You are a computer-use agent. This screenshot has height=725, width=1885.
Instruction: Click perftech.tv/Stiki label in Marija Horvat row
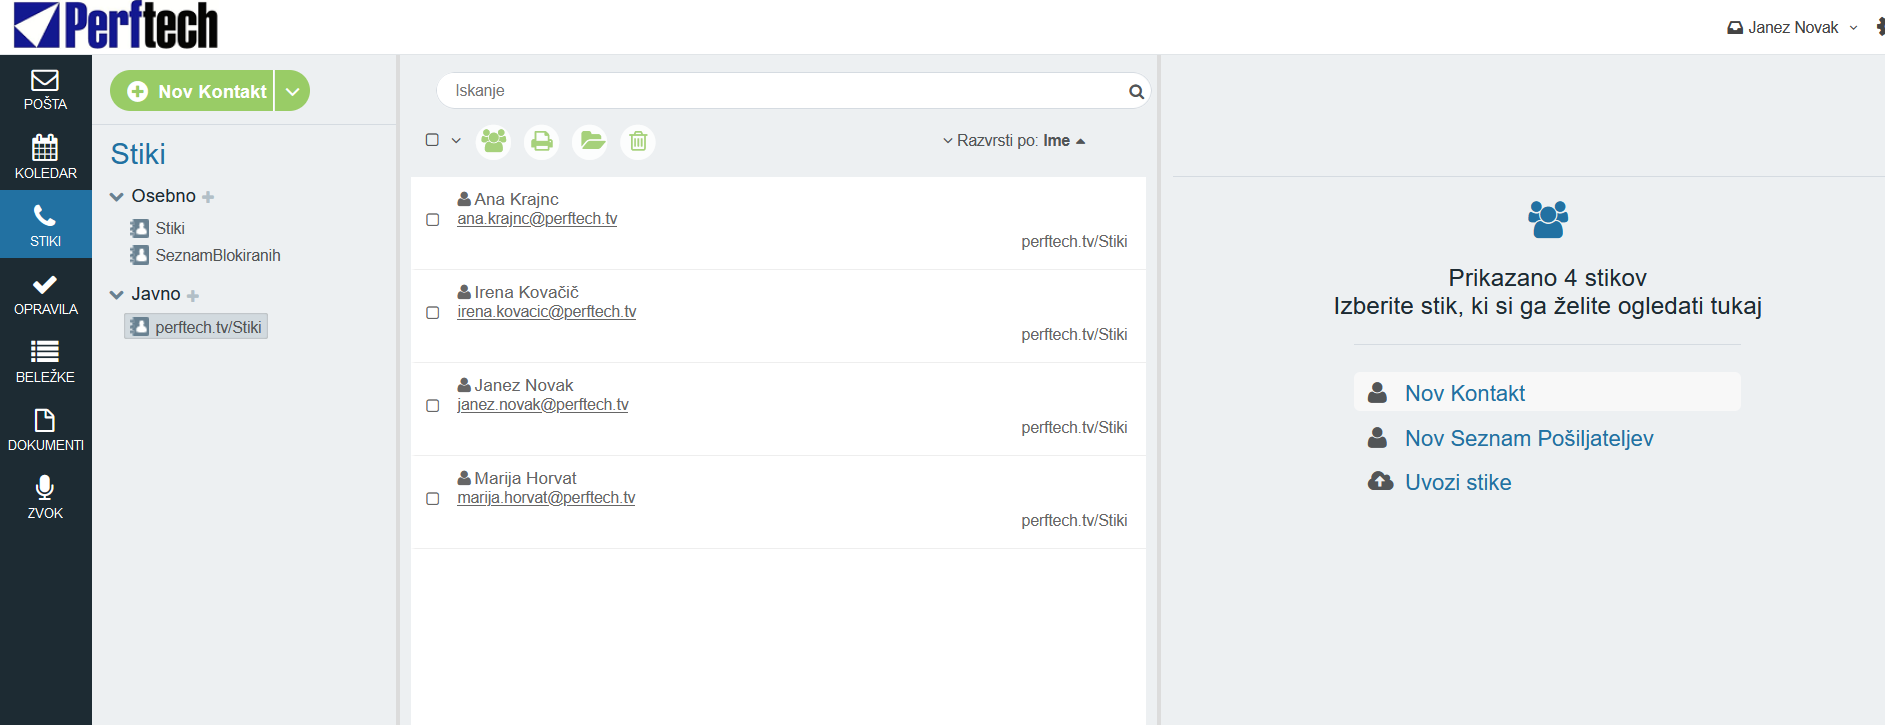(x=1074, y=520)
